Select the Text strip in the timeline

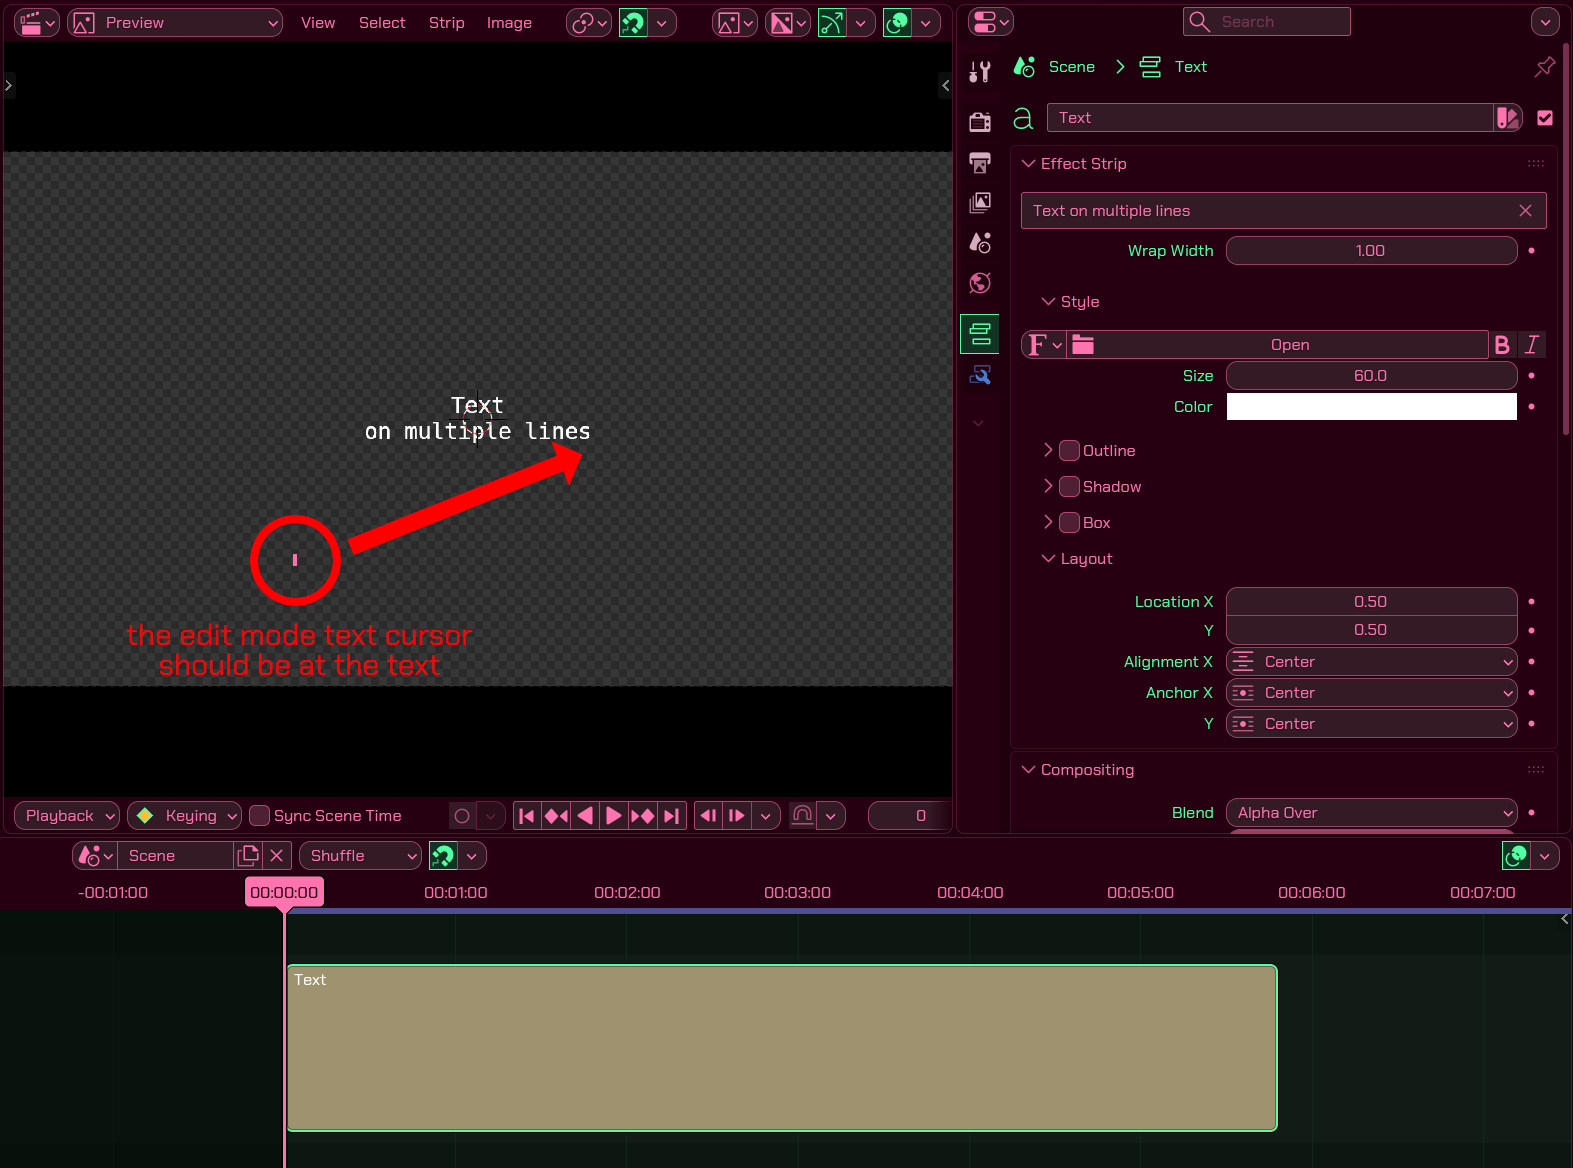coord(782,1048)
